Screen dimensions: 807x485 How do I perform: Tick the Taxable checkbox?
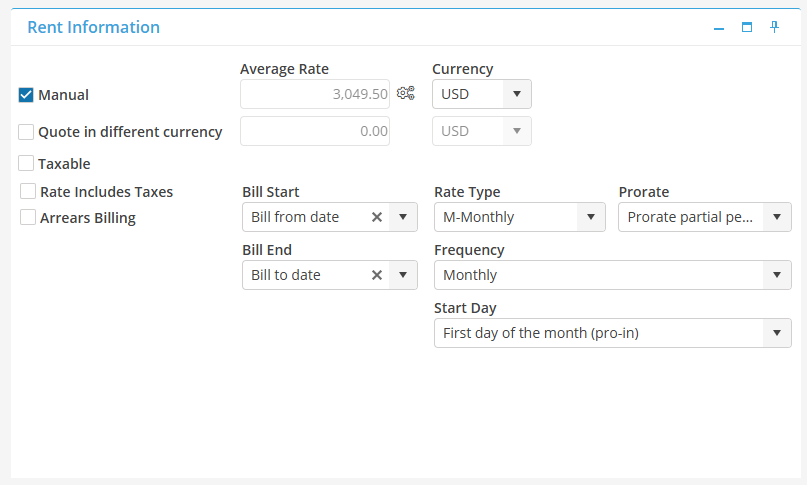point(27,163)
